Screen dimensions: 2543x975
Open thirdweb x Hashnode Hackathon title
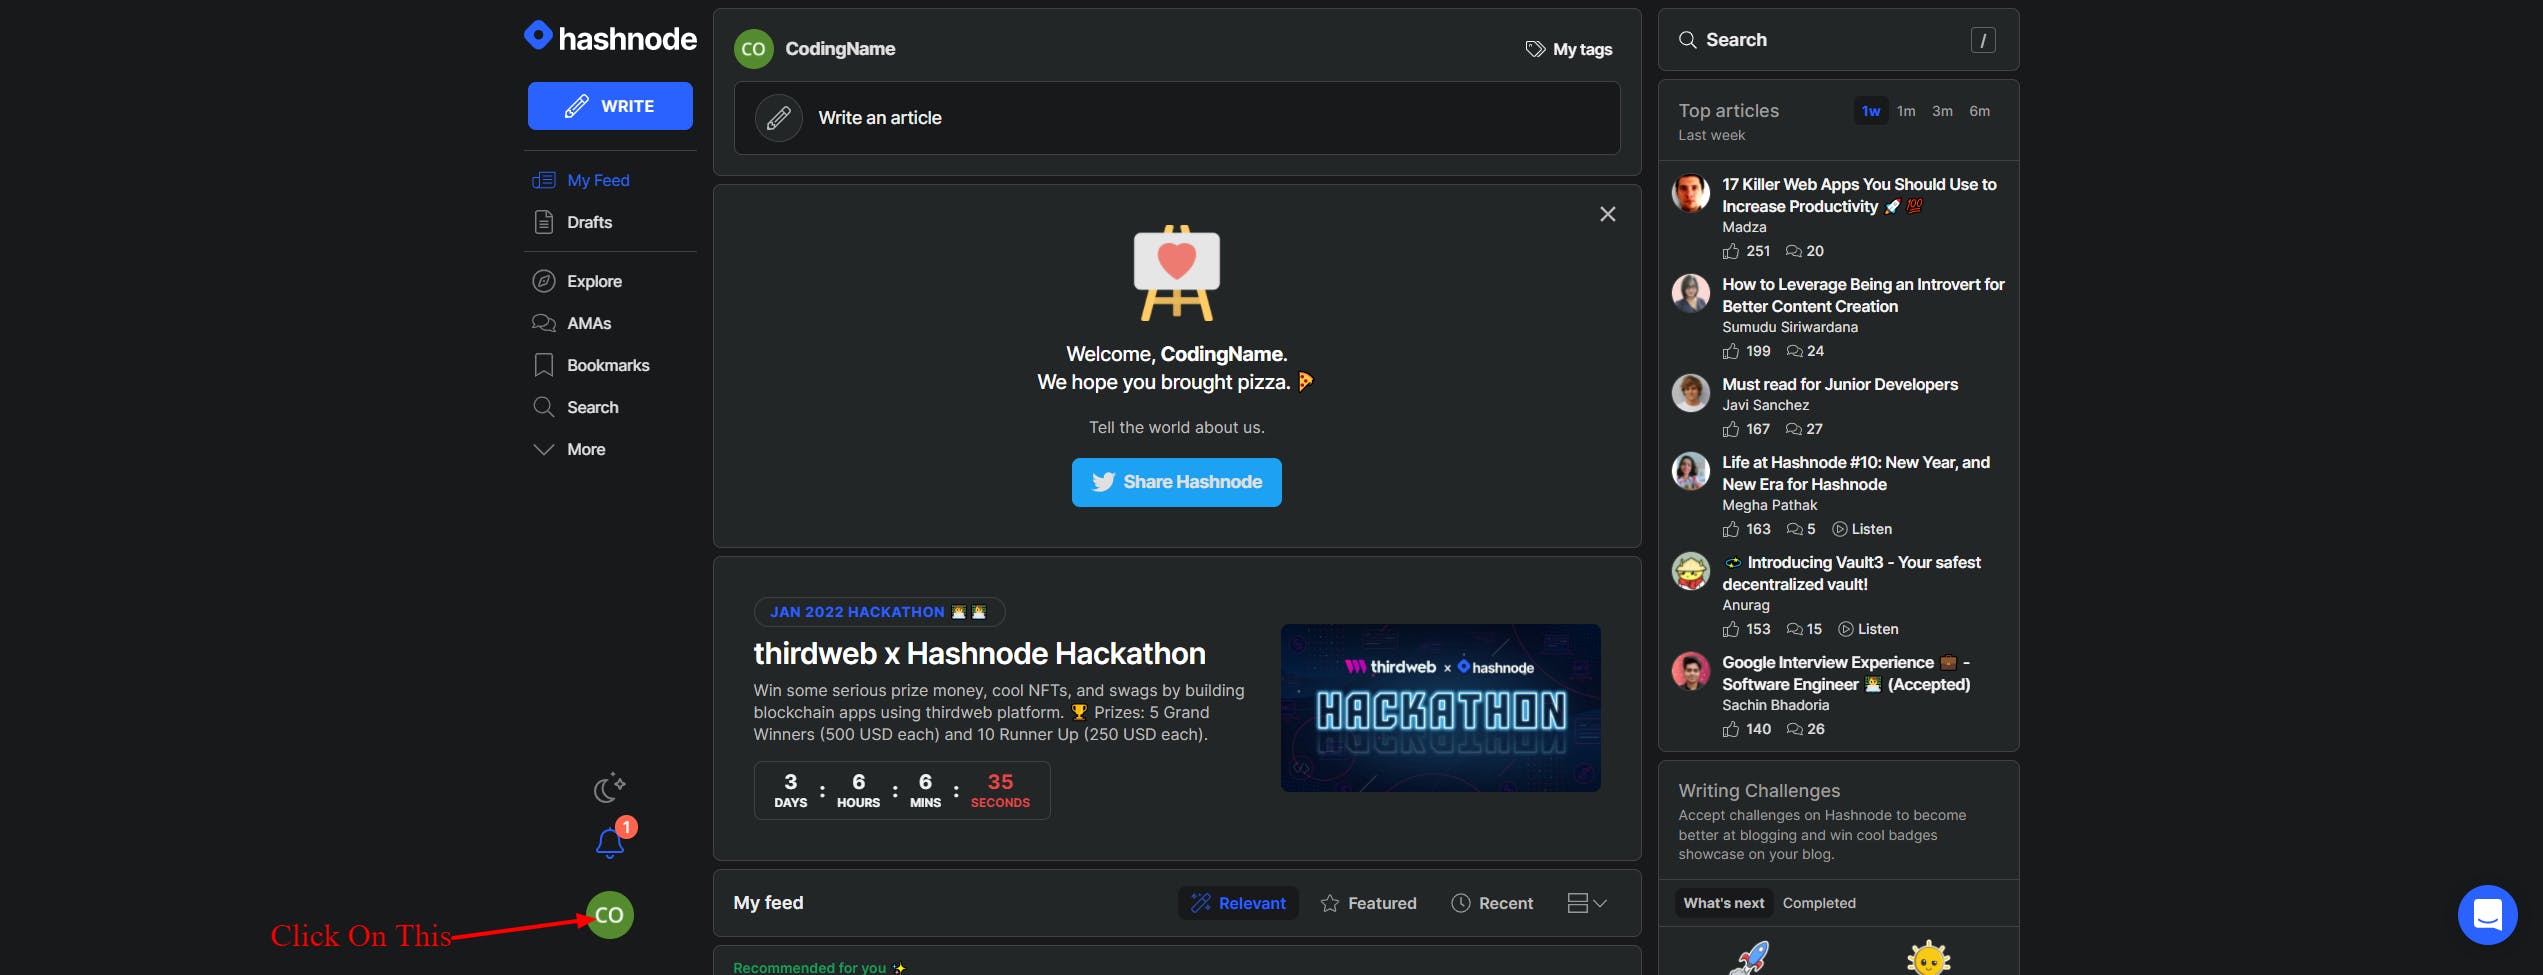[x=979, y=653]
